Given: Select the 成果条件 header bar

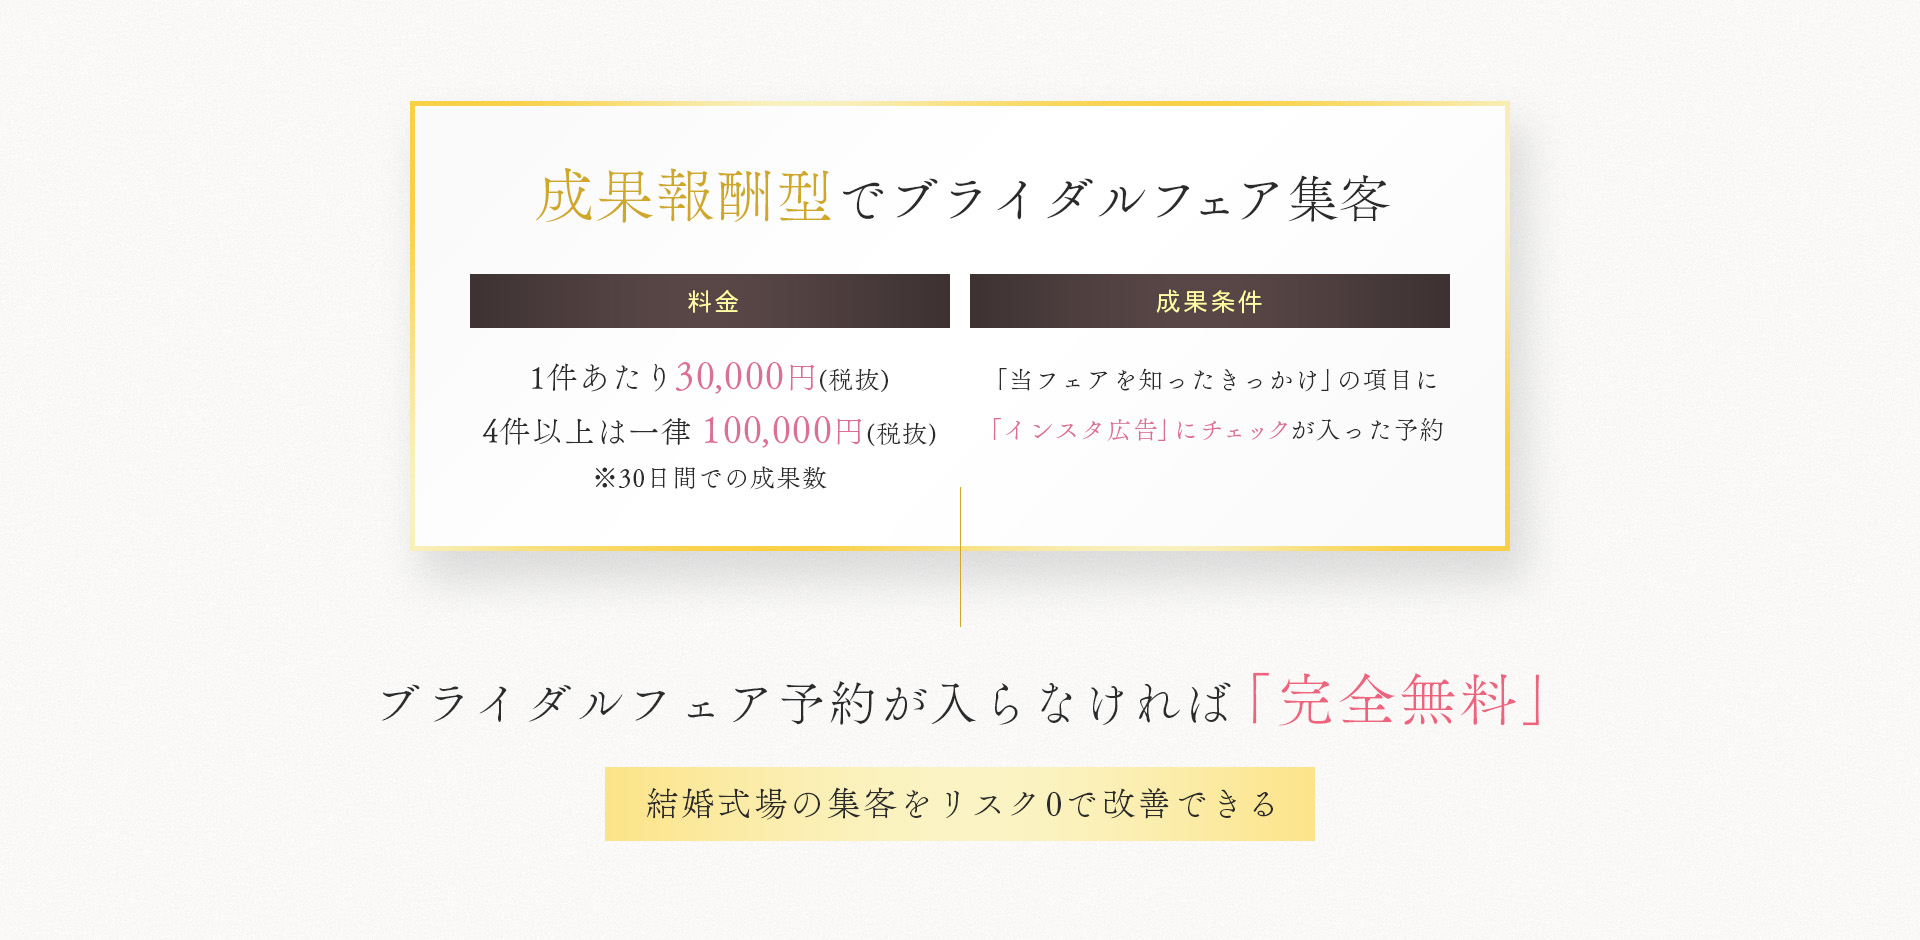Looking at the screenshot, I should (1210, 301).
